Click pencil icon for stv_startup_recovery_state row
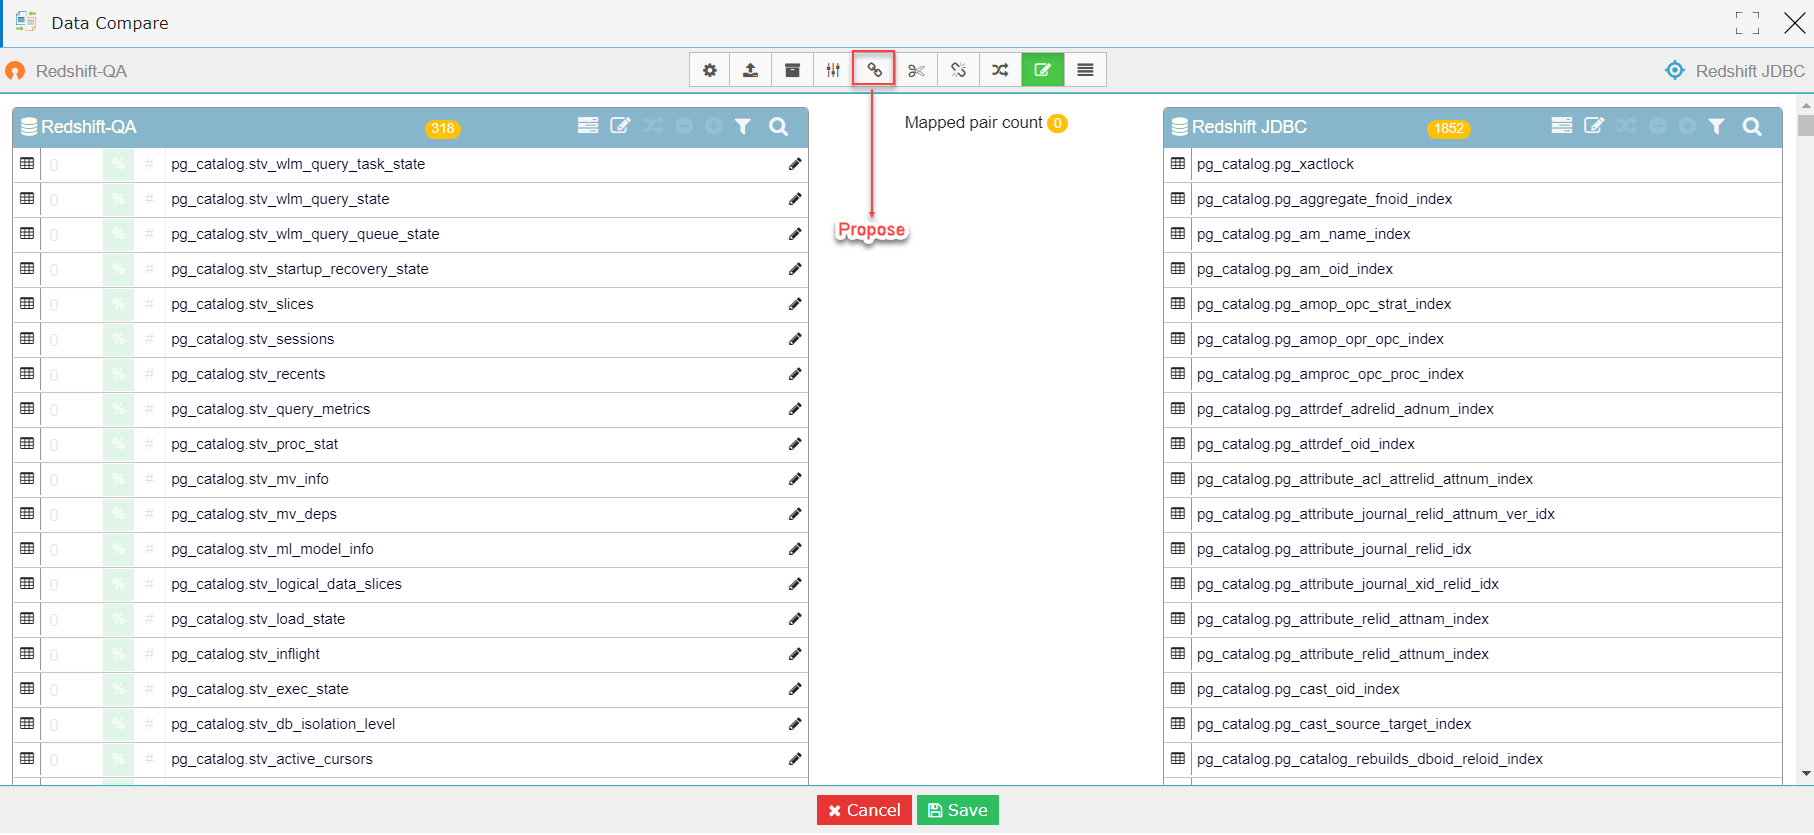 795,269
